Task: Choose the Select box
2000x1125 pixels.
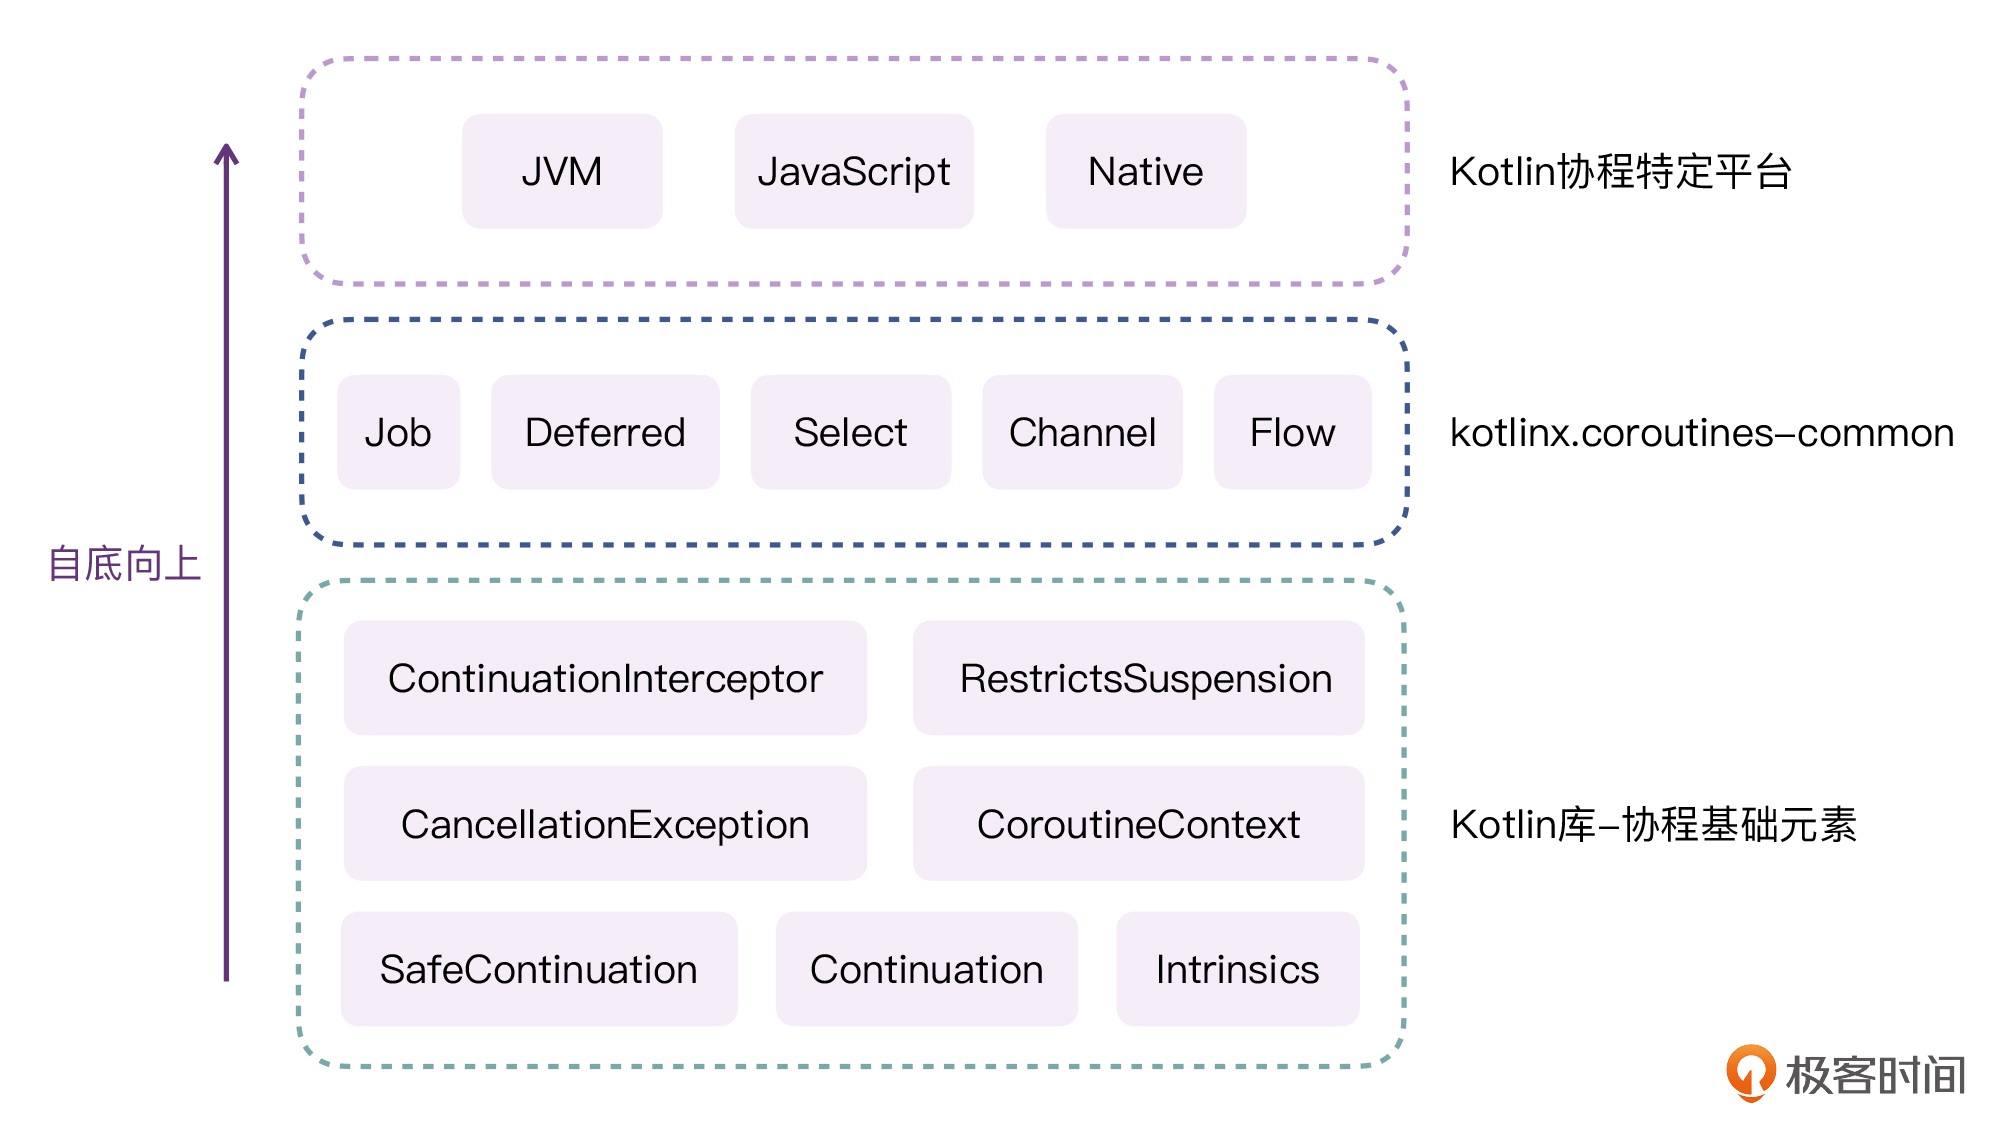Action: click(850, 432)
